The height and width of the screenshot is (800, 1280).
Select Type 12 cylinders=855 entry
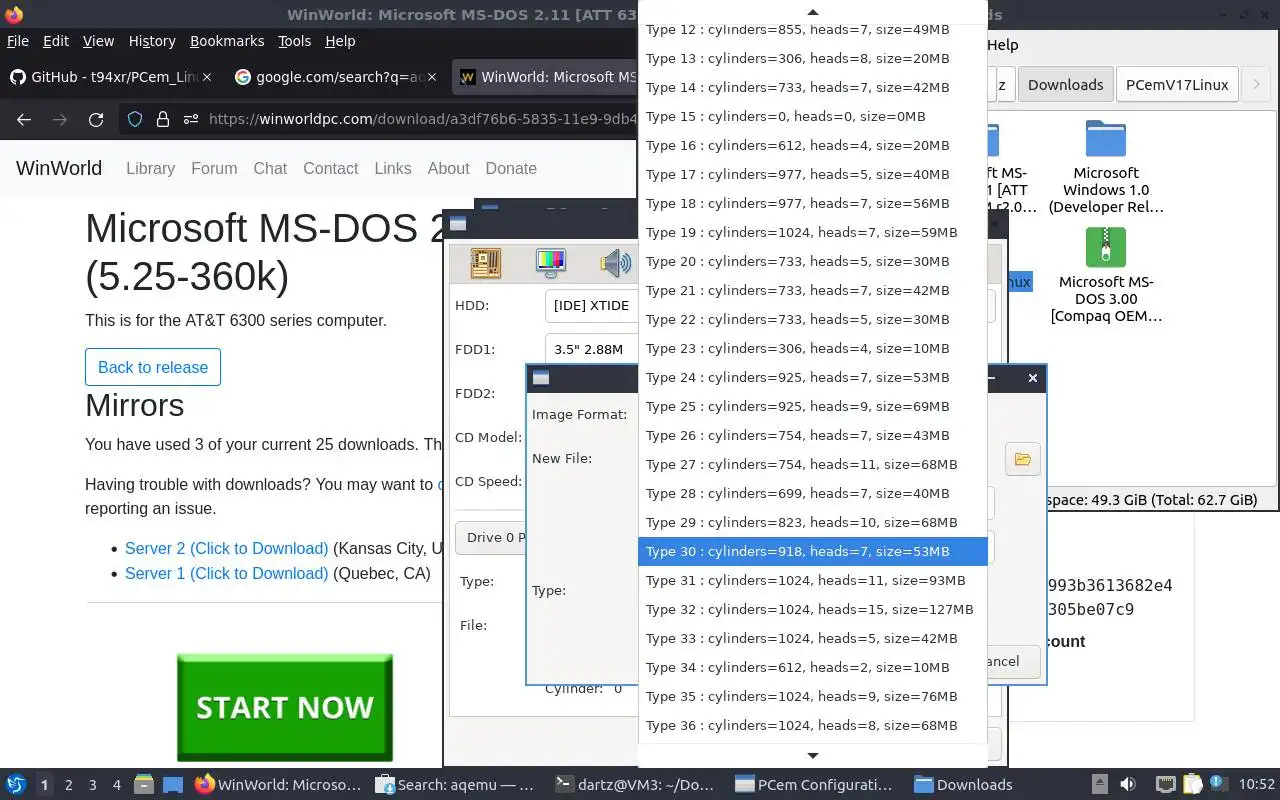pos(812,29)
